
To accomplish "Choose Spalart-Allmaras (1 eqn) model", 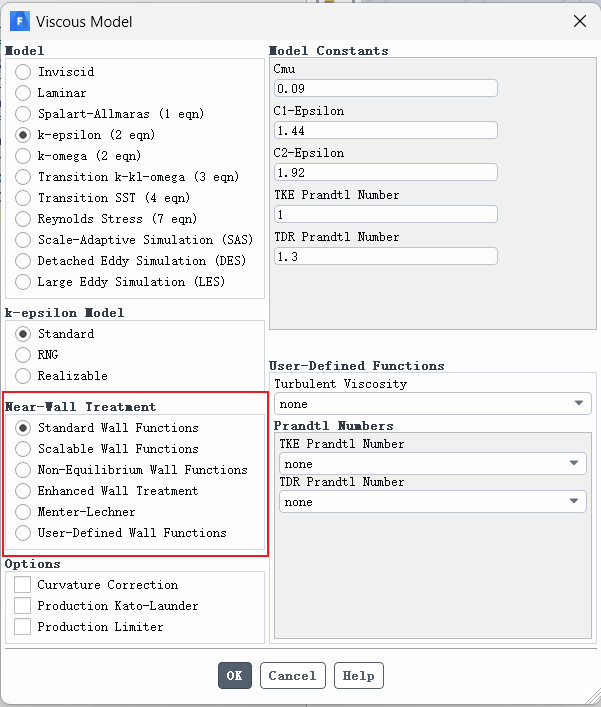I will pyautogui.click(x=23, y=114).
